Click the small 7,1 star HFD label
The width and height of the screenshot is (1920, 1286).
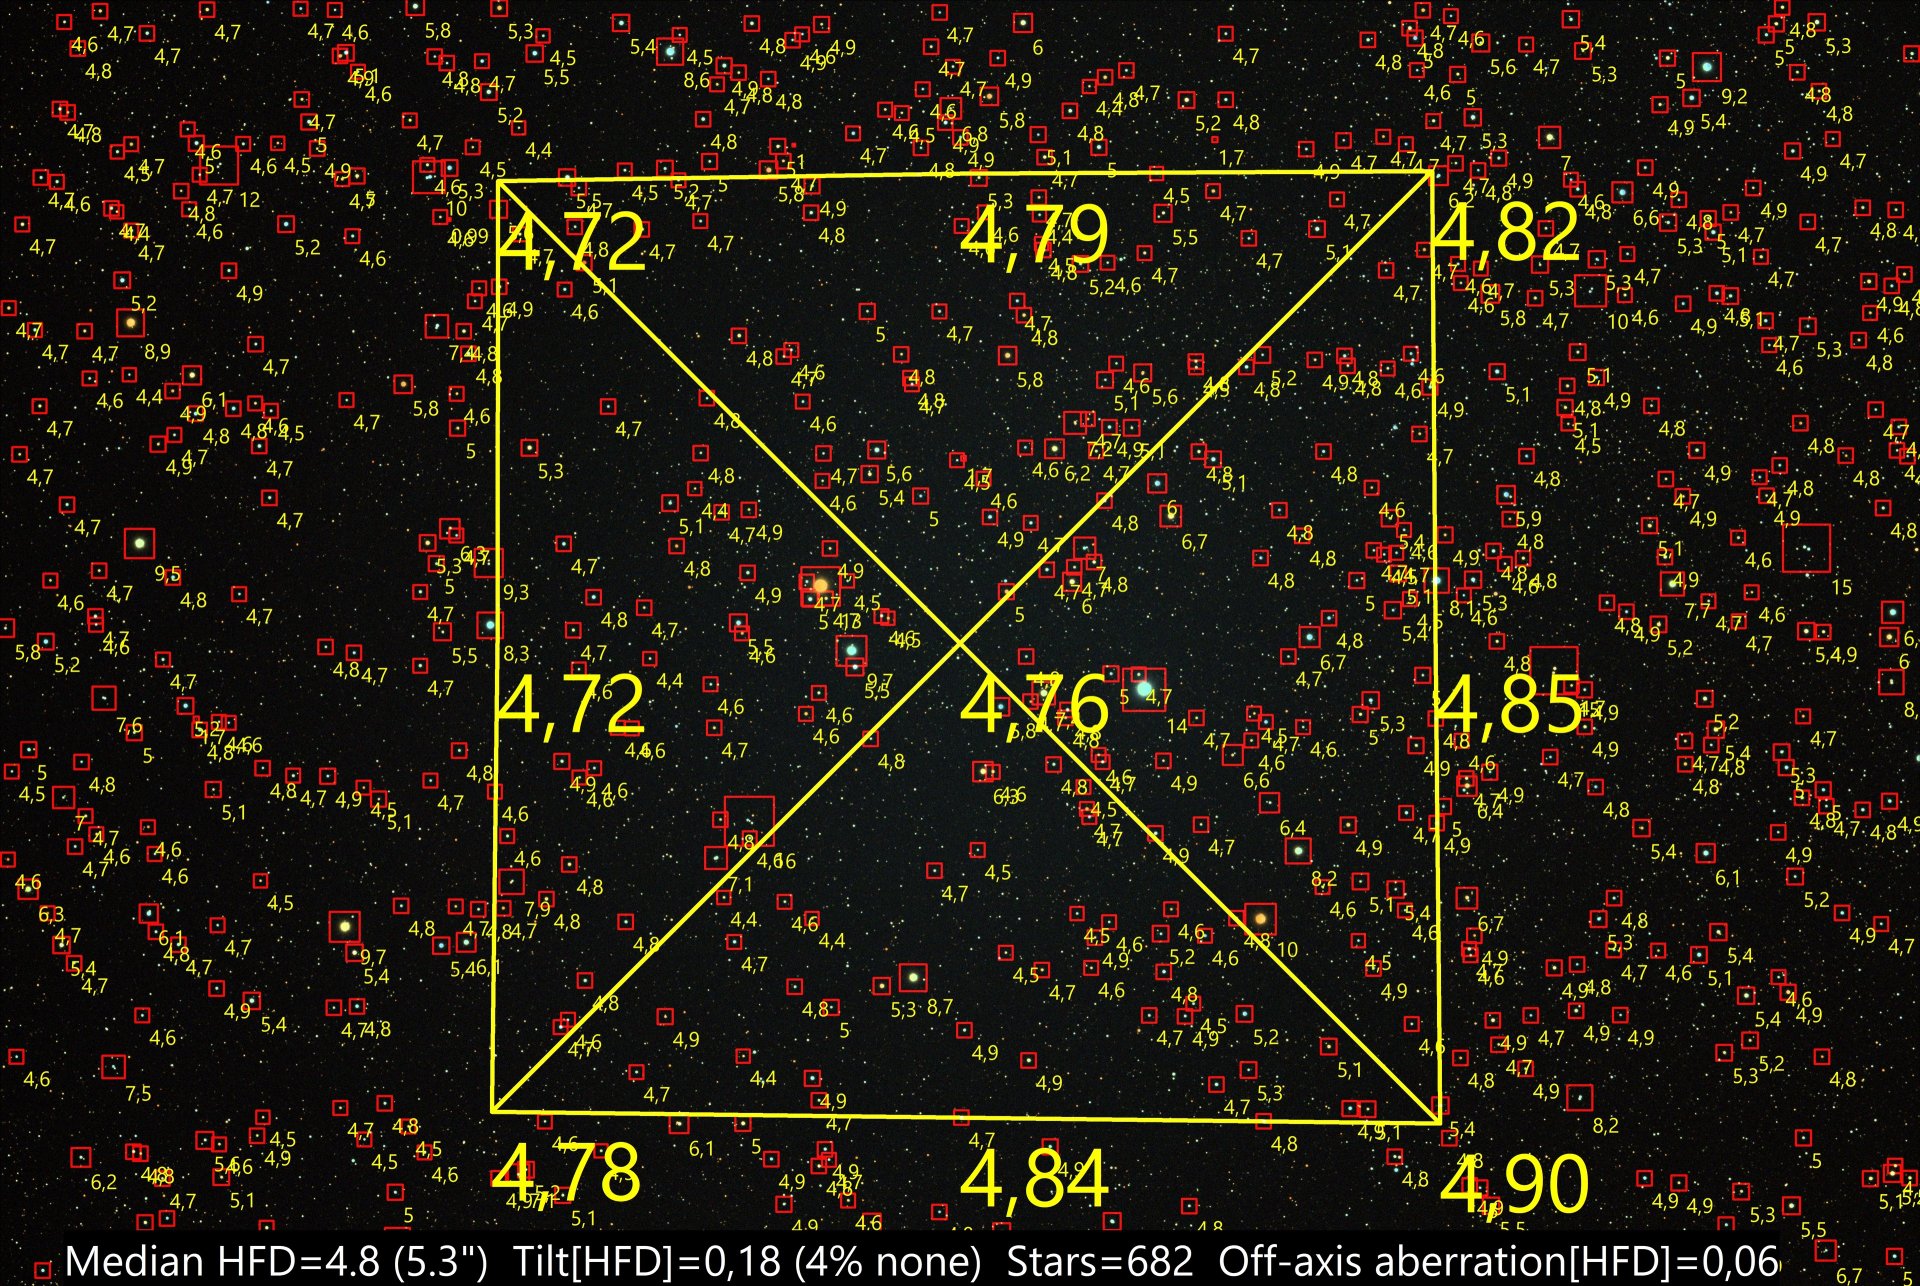coord(740,884)
